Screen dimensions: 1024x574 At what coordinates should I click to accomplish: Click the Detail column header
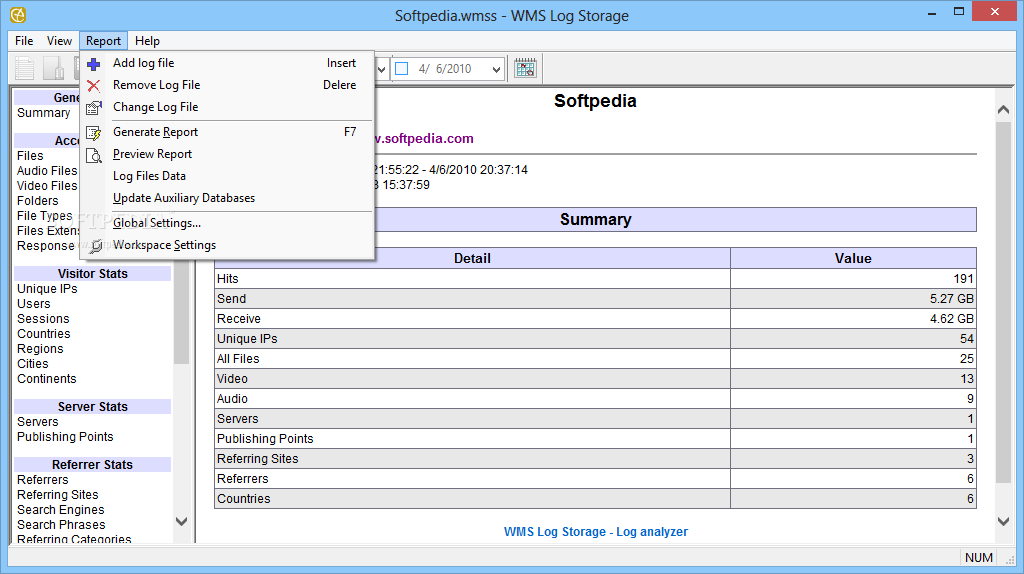[472, 258]
